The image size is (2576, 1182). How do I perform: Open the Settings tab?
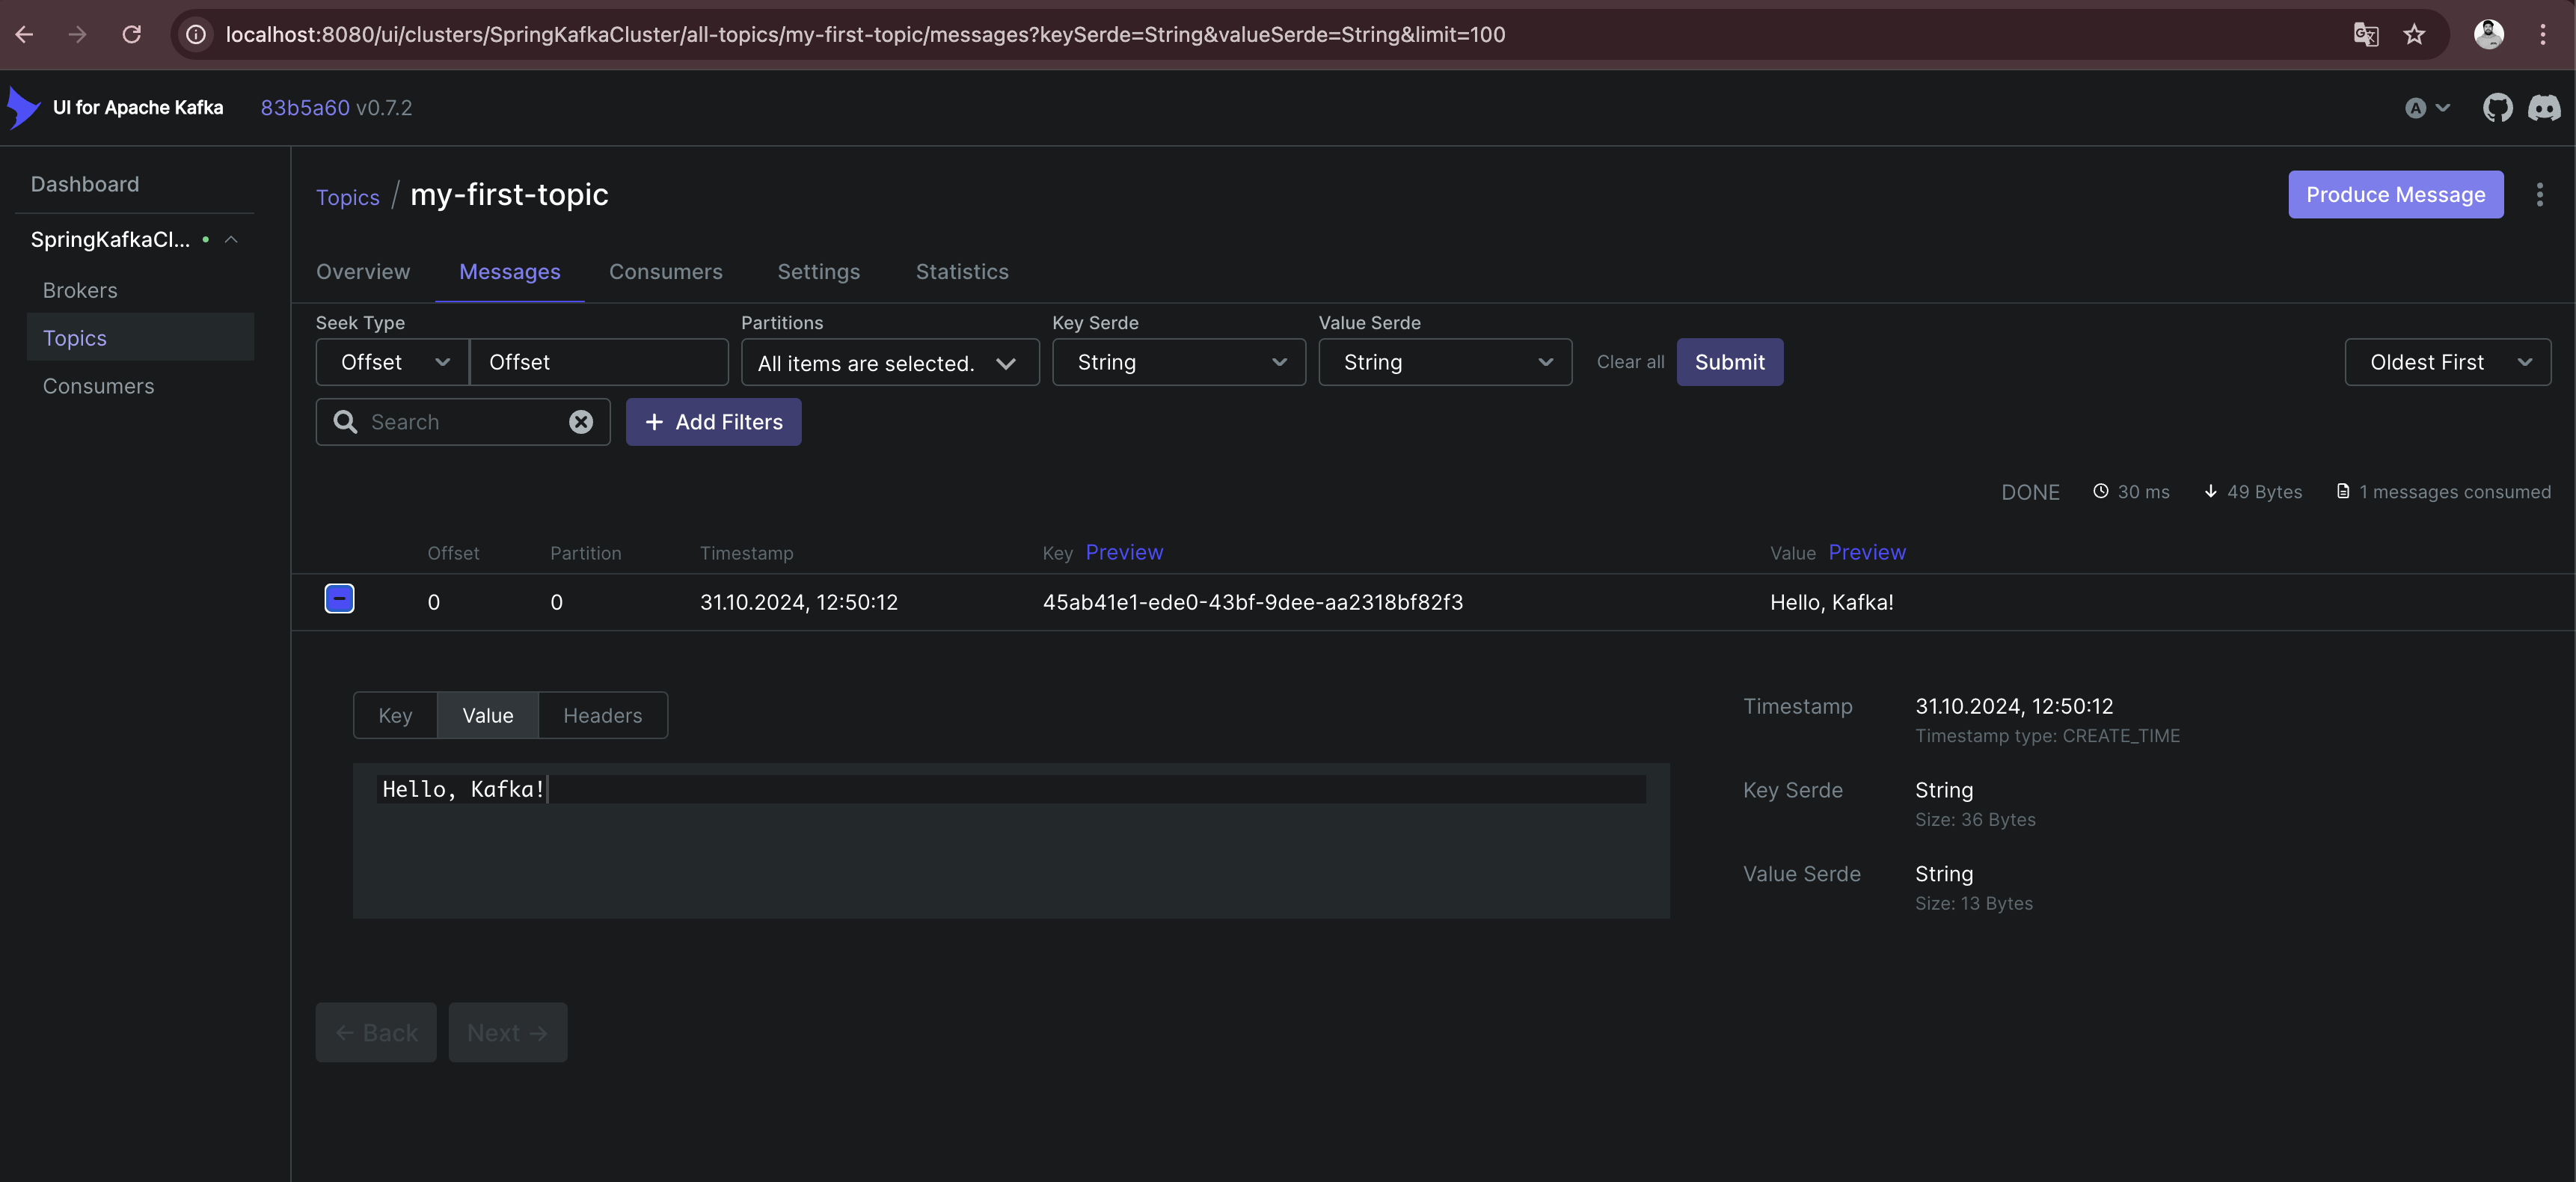click(x=818, y=272)
